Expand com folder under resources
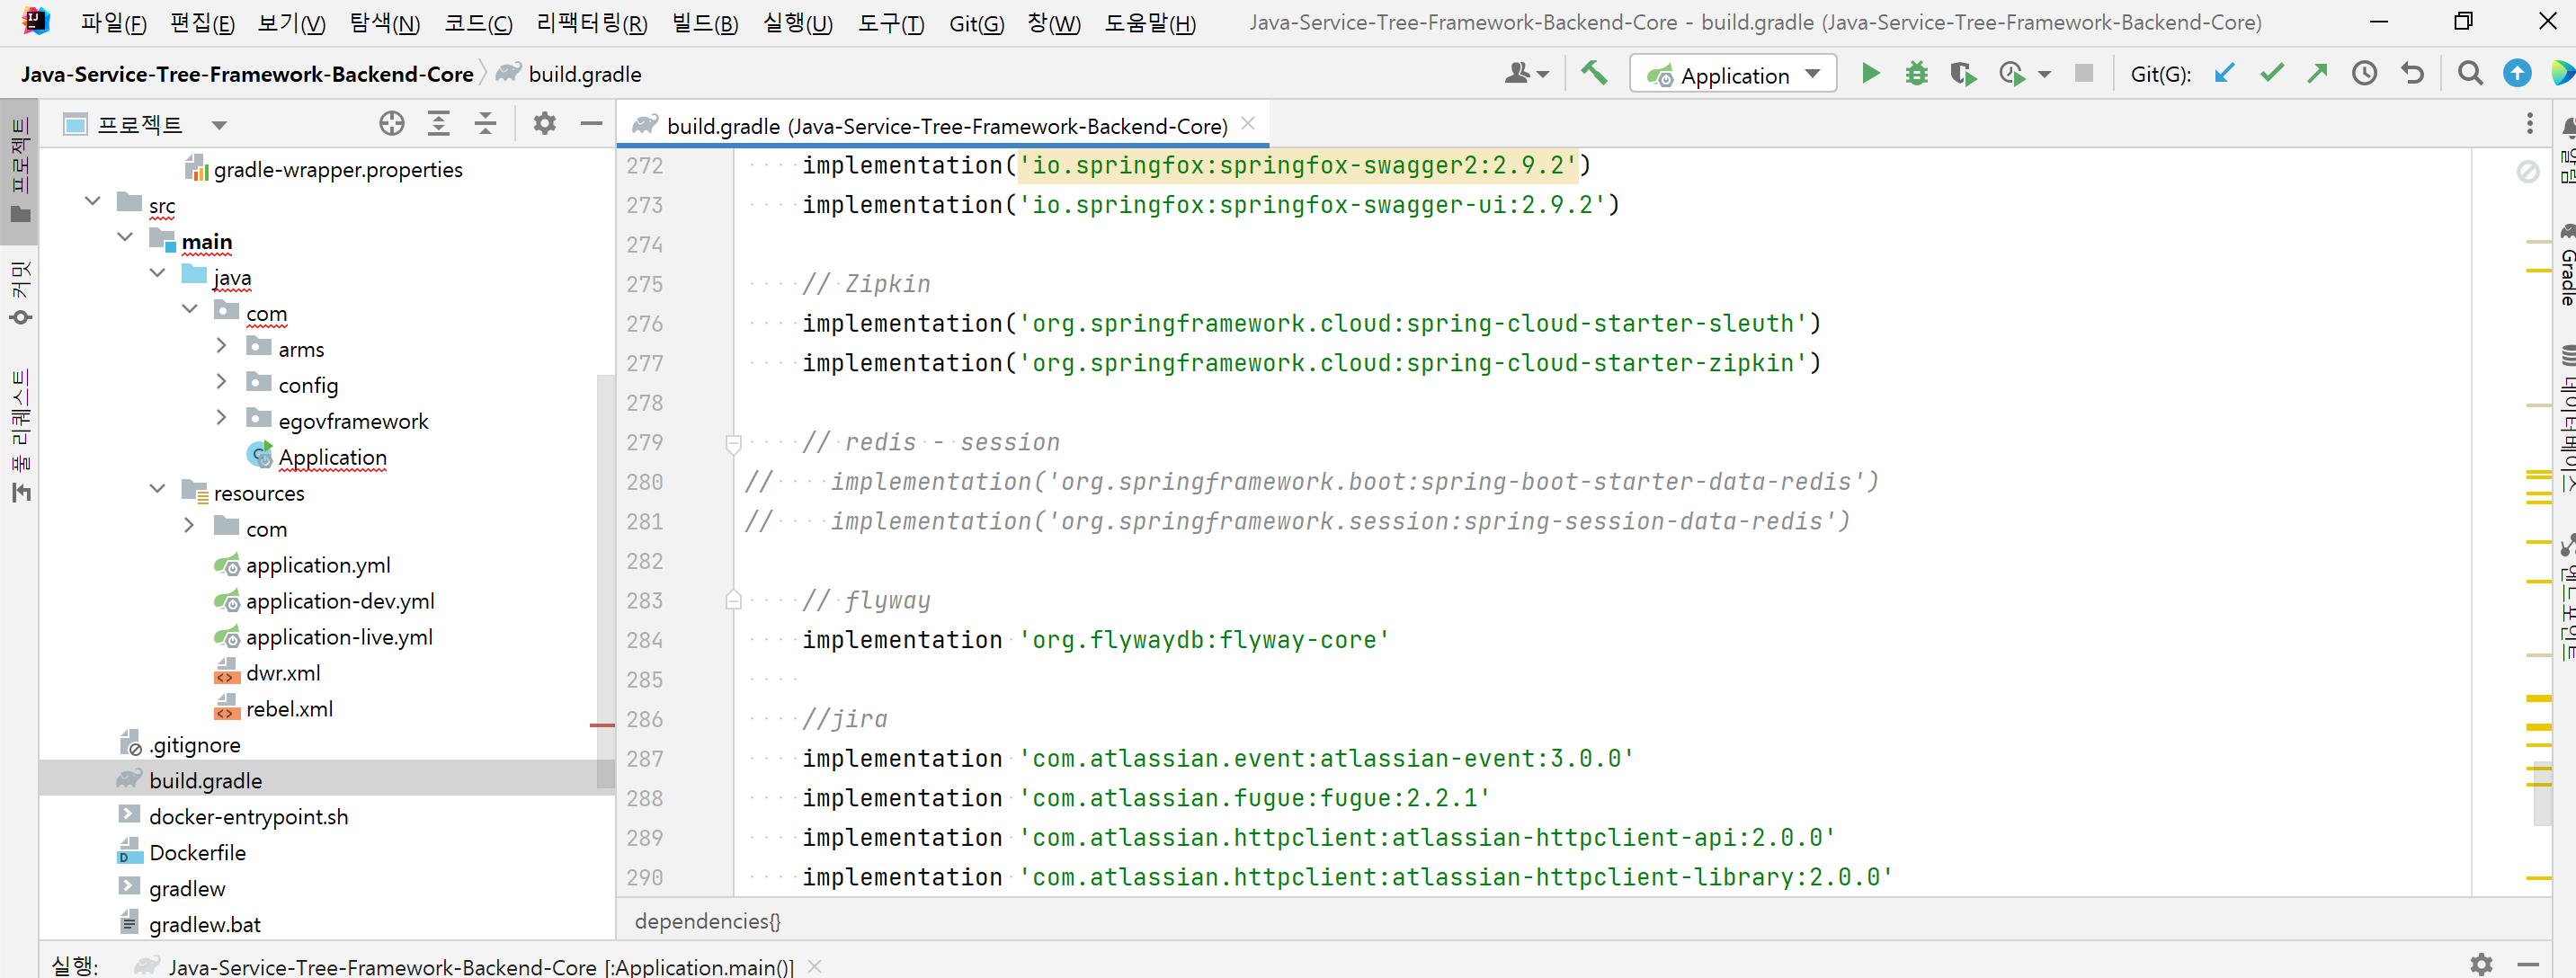Viewport: 2576px width, 978px height. tap(189, 527)
